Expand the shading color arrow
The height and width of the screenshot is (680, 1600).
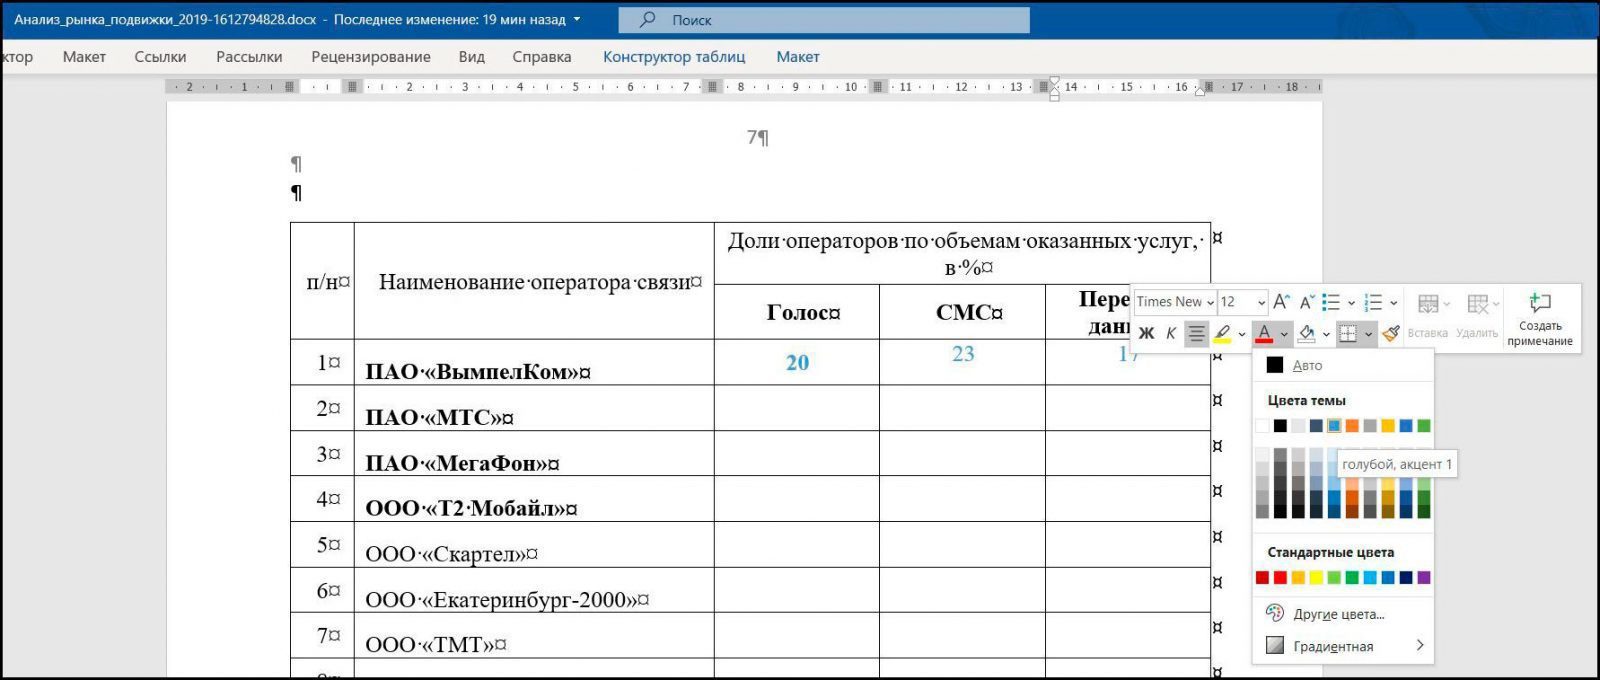click(x=1326, y=334)
